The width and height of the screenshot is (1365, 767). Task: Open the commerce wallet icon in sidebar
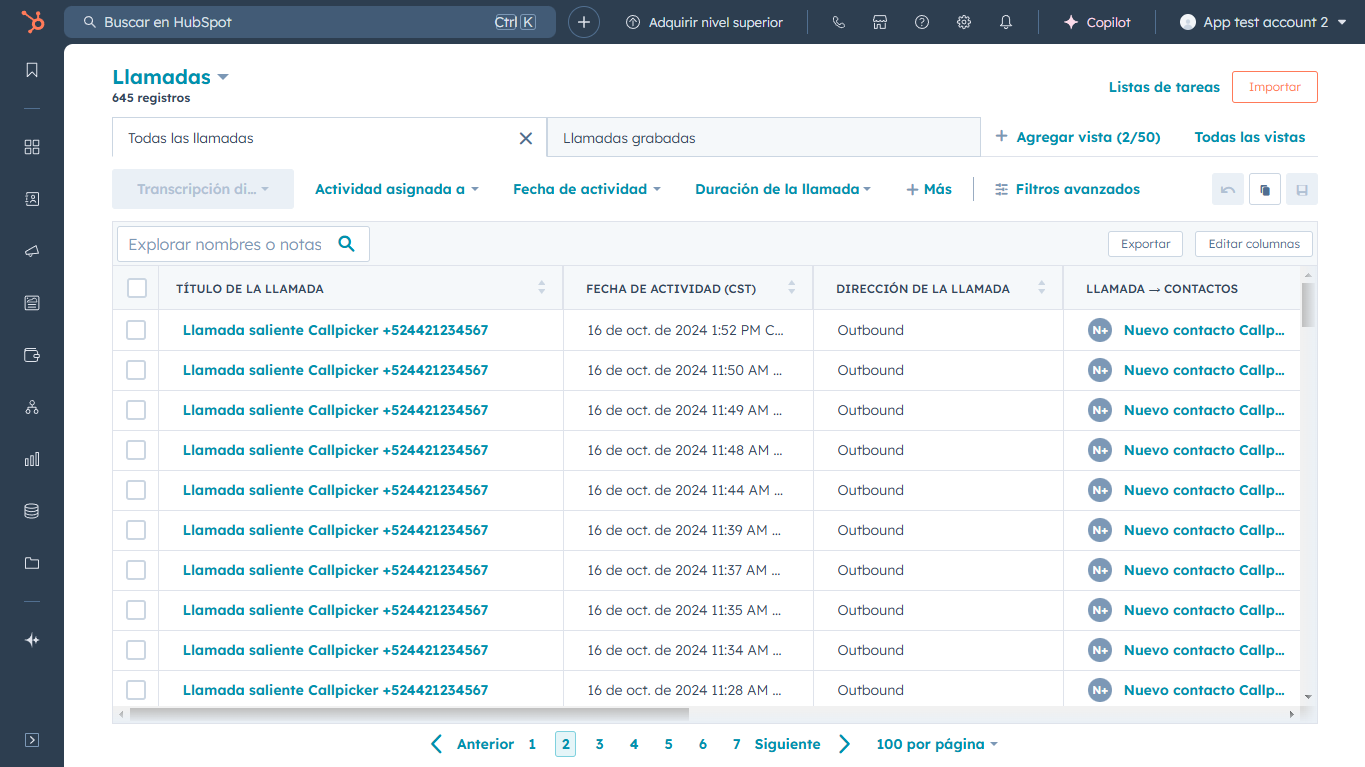[32, 355]
